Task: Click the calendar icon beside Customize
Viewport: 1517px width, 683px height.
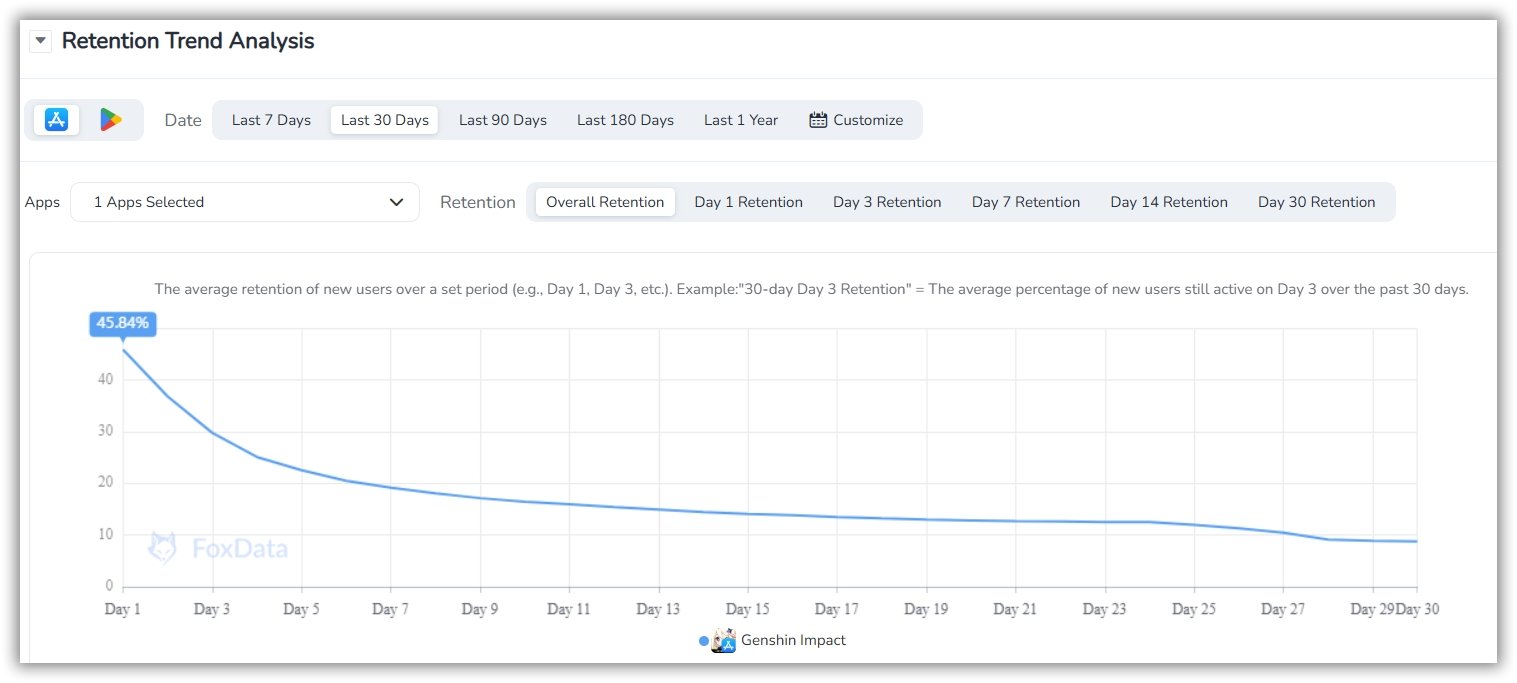Action: coord(818,120)
